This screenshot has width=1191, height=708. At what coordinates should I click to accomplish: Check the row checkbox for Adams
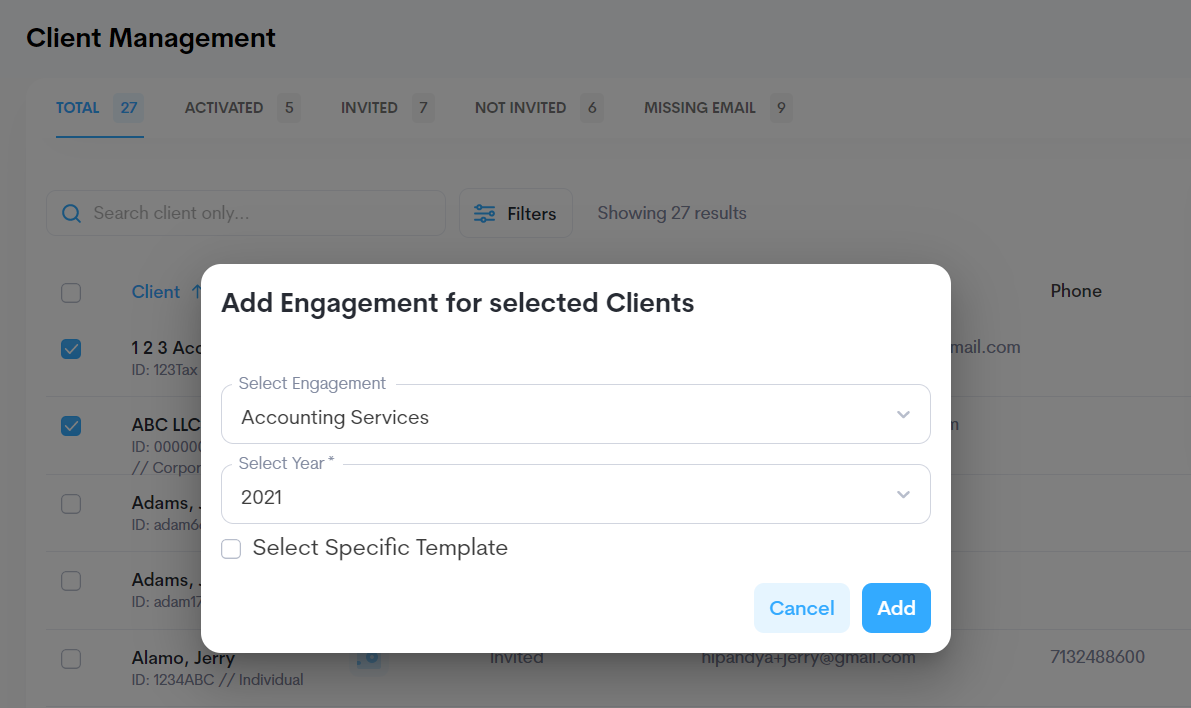tap(71, 504)
